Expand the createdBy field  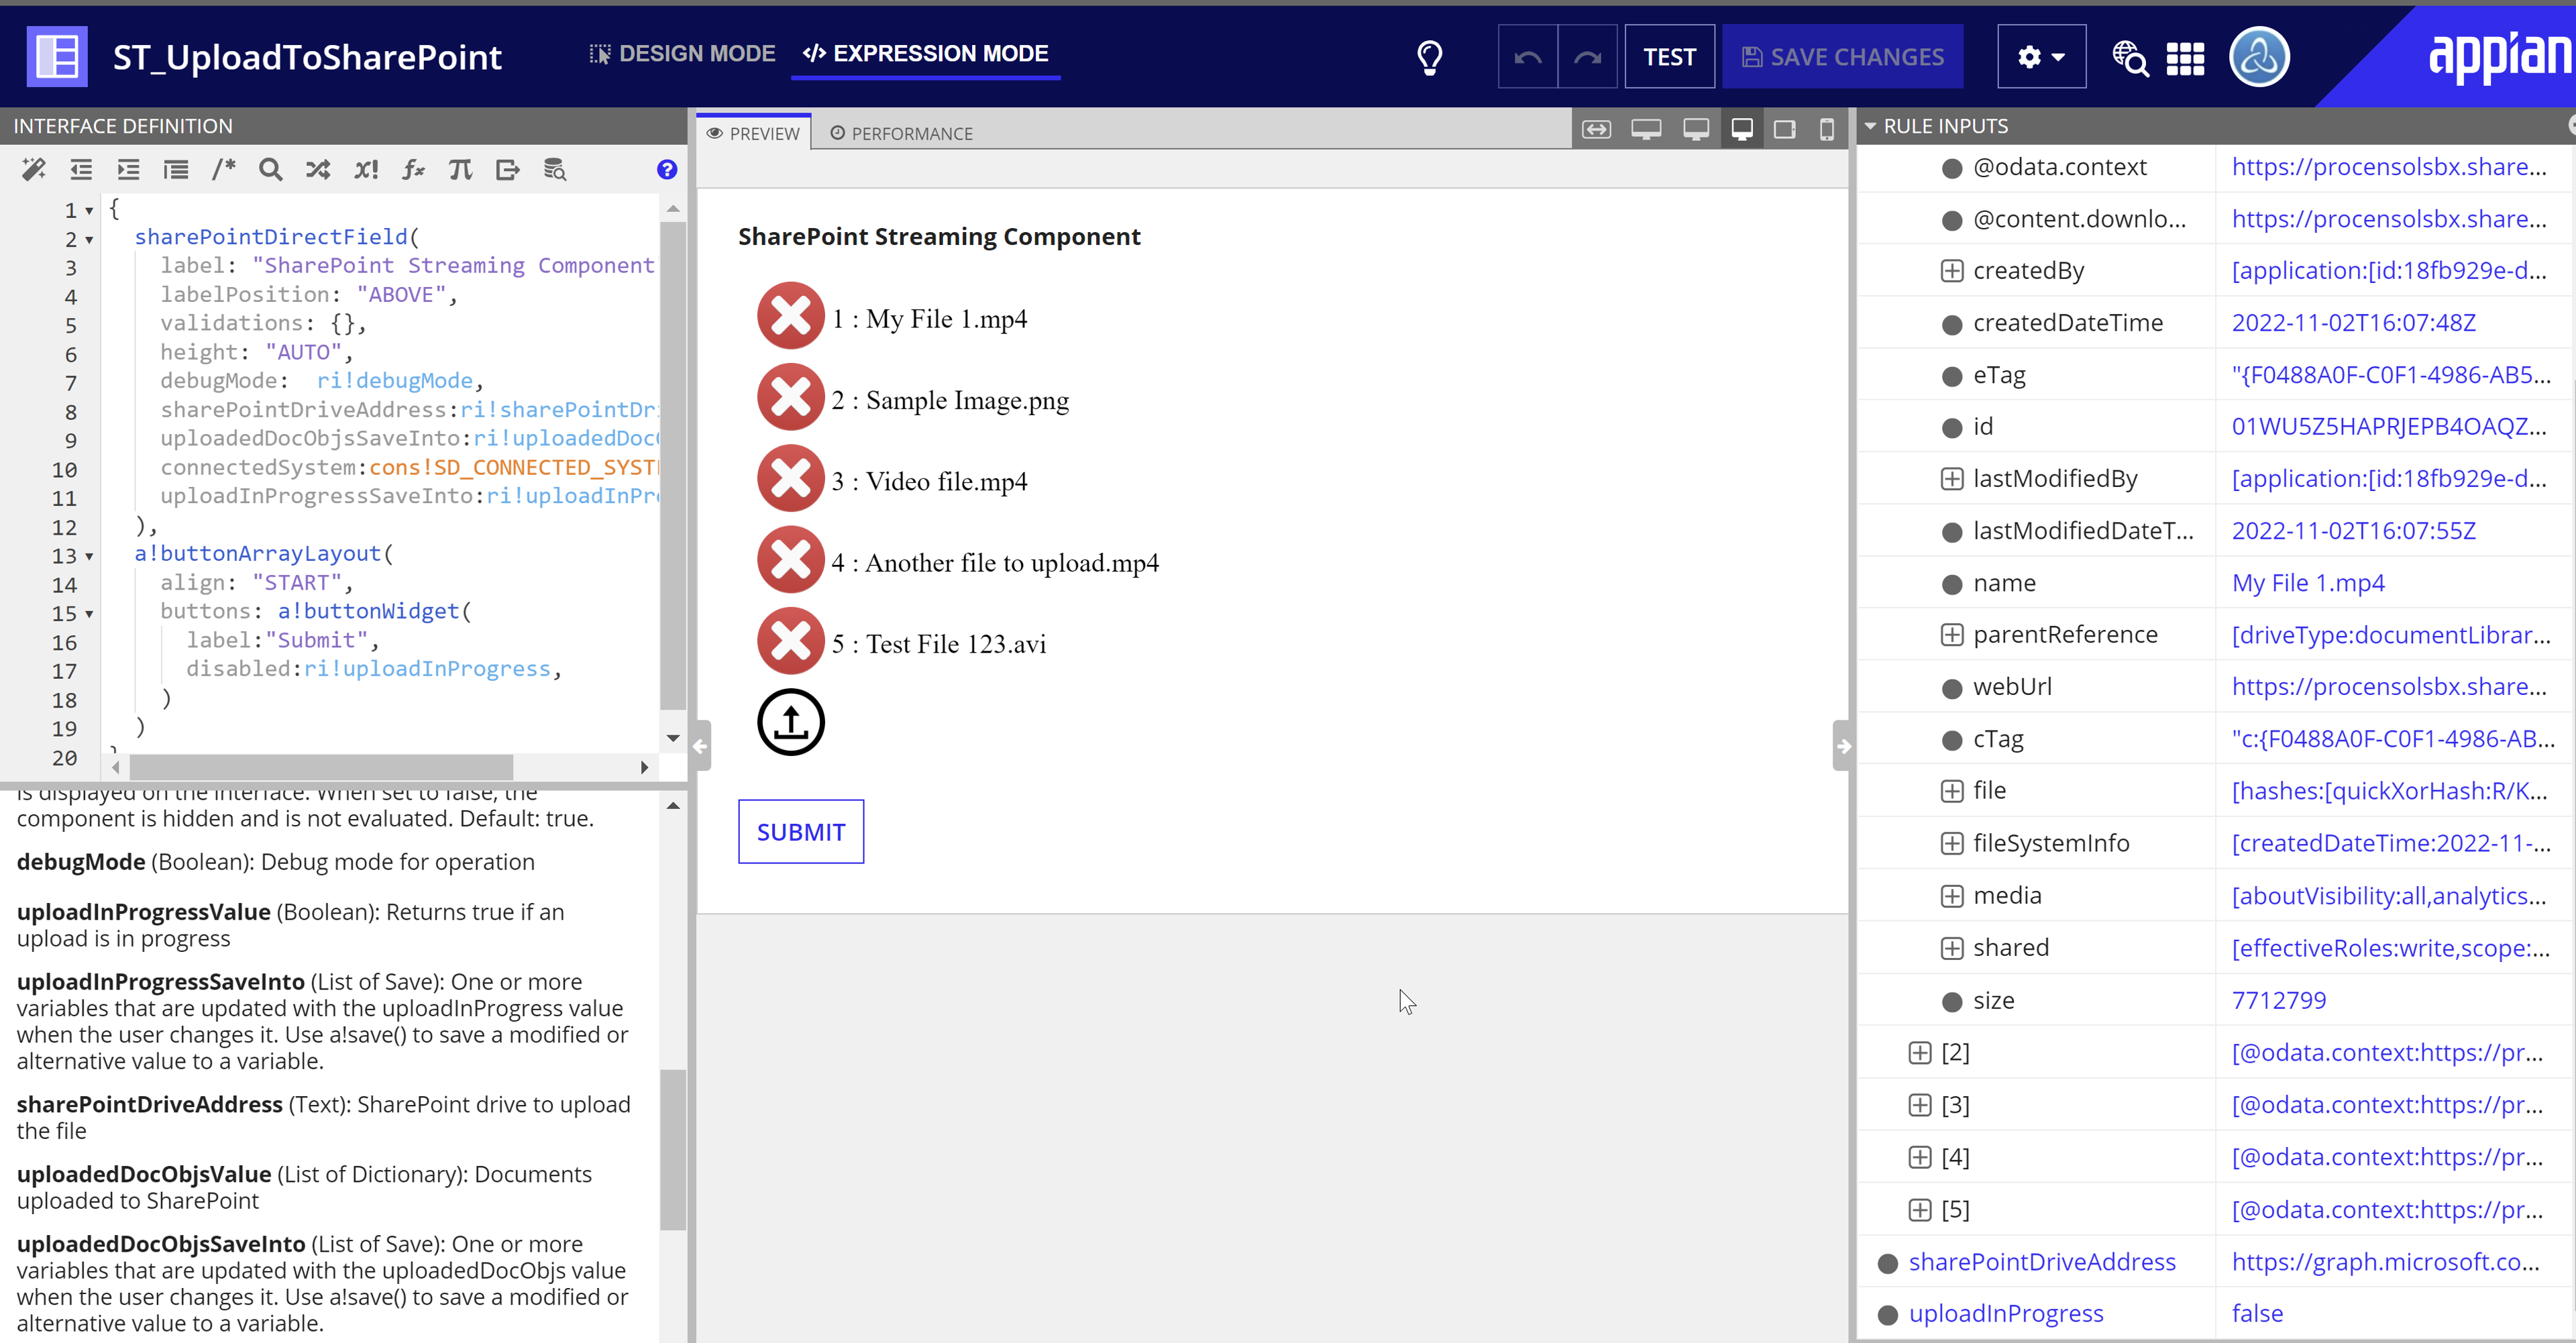1951,271
